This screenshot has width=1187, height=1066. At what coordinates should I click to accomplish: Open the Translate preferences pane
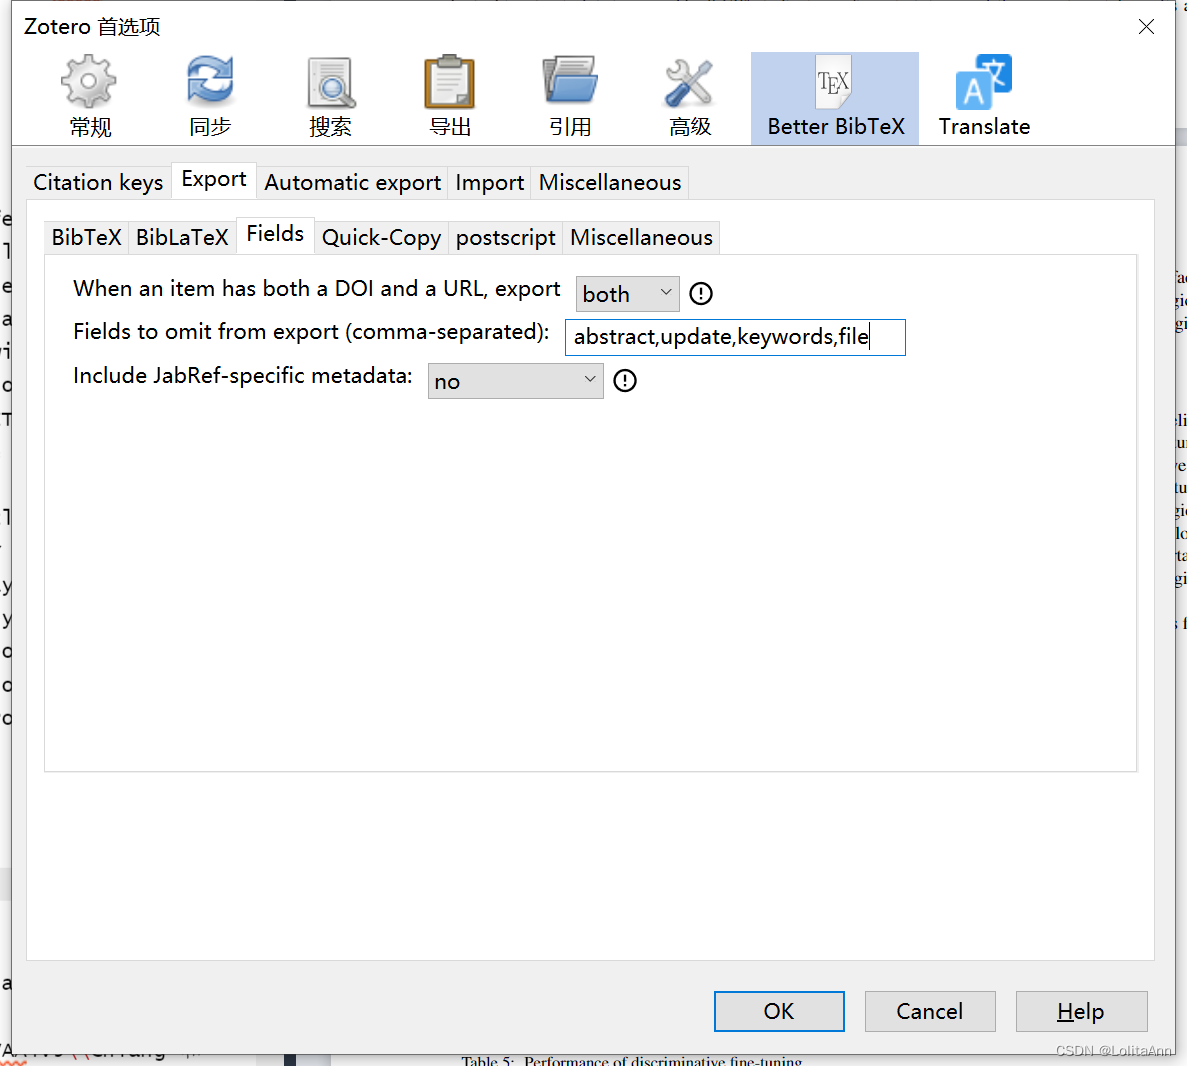(x=984, y=97)
